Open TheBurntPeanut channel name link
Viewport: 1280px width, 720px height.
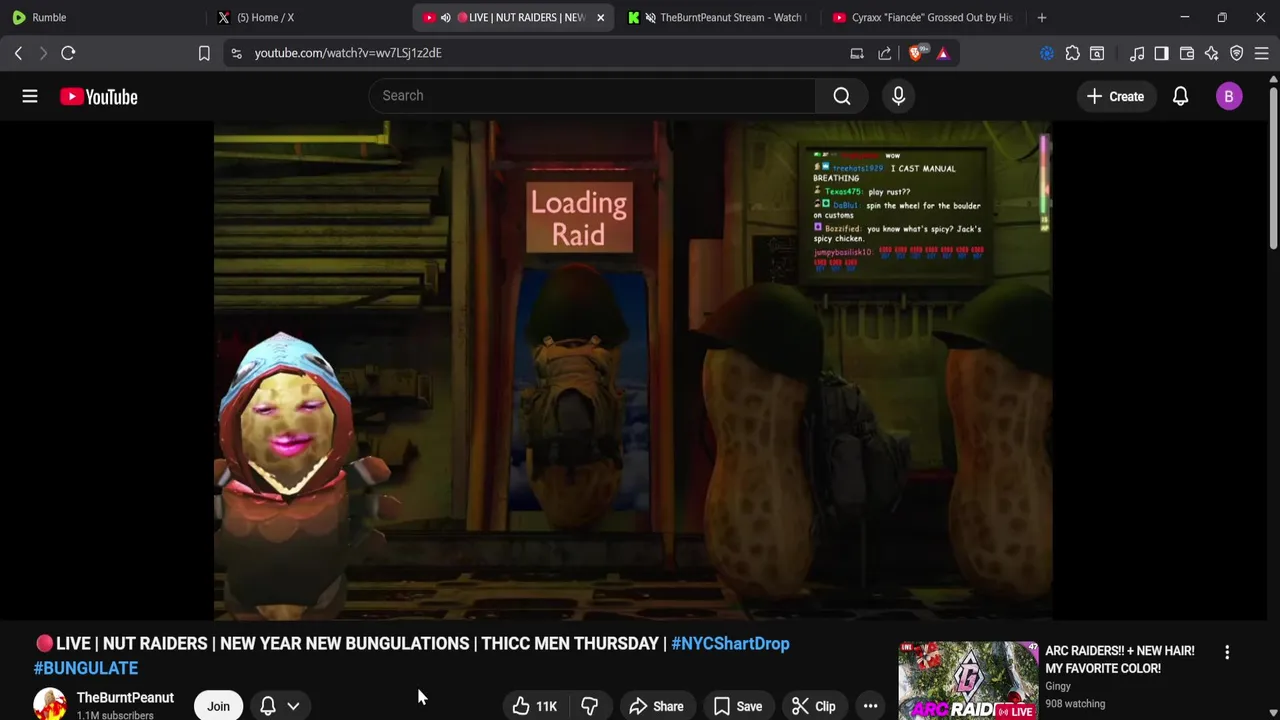[125, 698]
